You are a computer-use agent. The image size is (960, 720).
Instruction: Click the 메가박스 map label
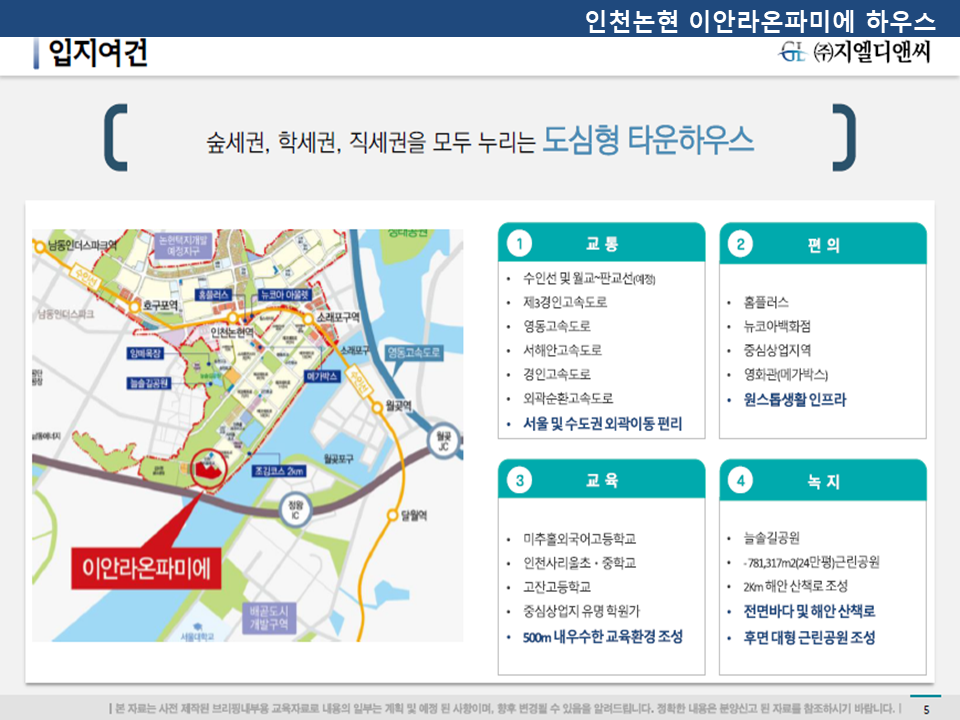coord(322,376)
